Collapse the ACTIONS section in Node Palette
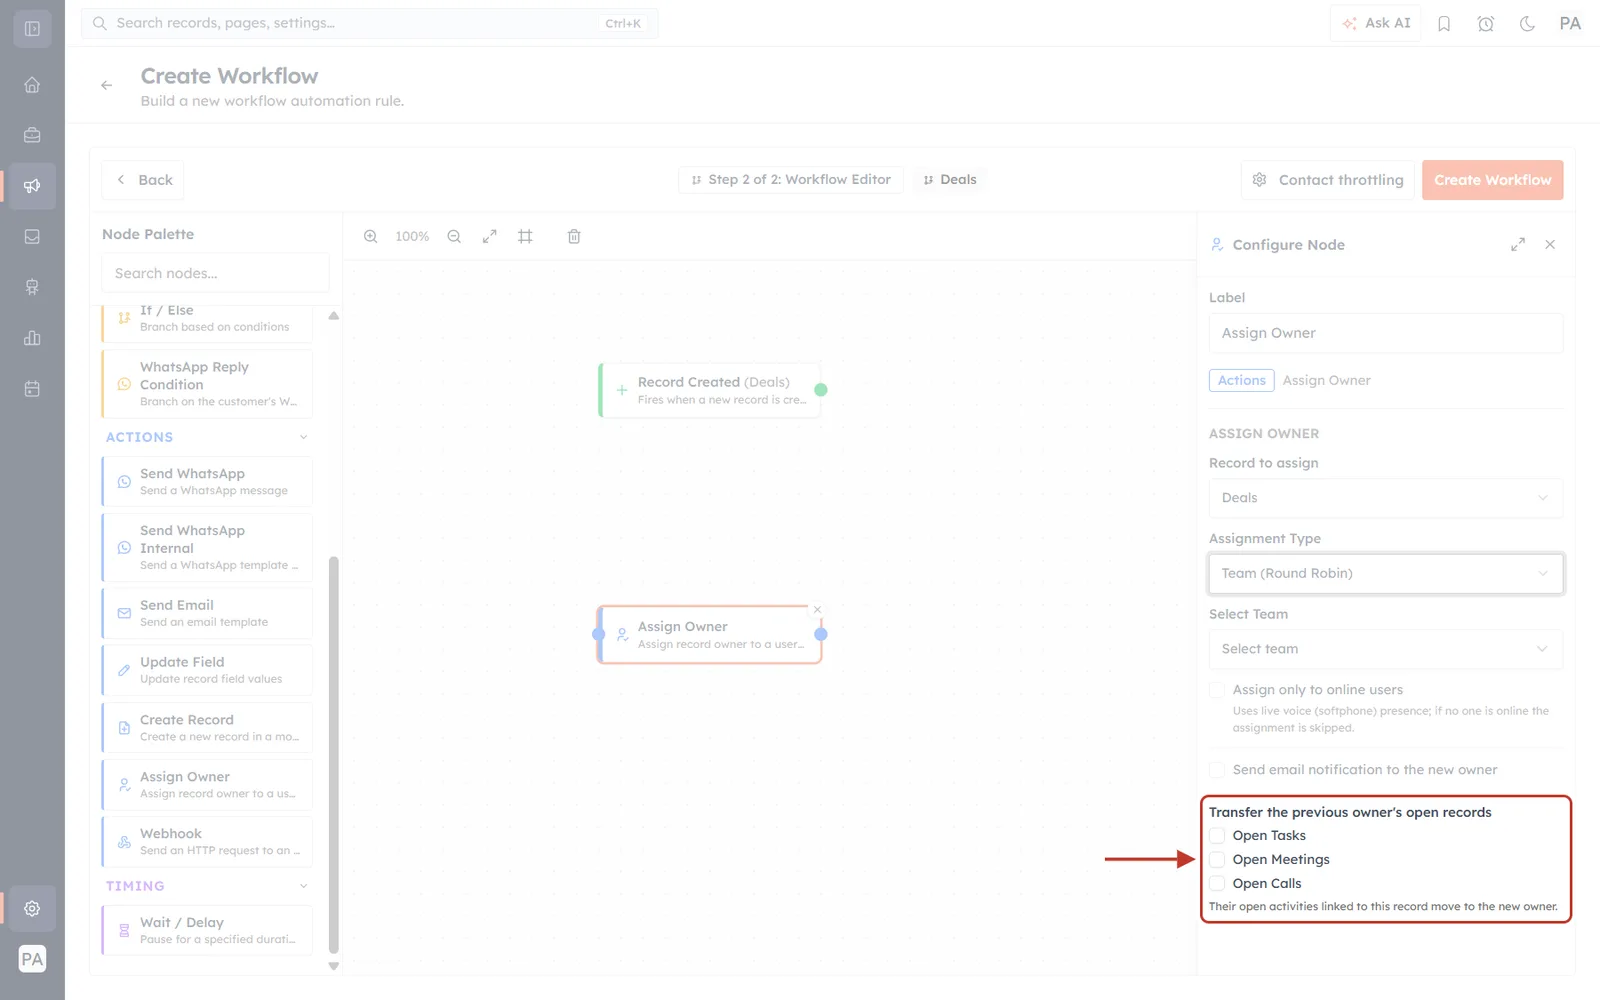1600x1000 pixels. (x=304, y=437)
